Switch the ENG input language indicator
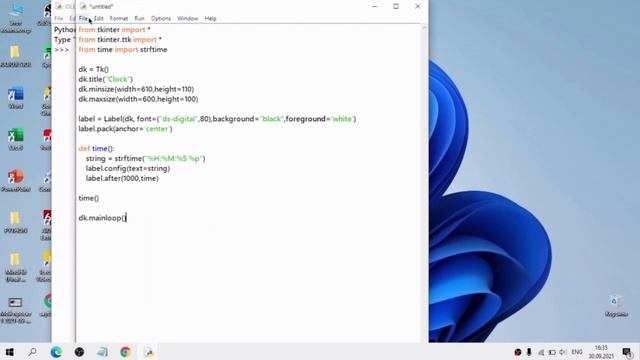This screenshot has width=640, height=360. [577, 352]
